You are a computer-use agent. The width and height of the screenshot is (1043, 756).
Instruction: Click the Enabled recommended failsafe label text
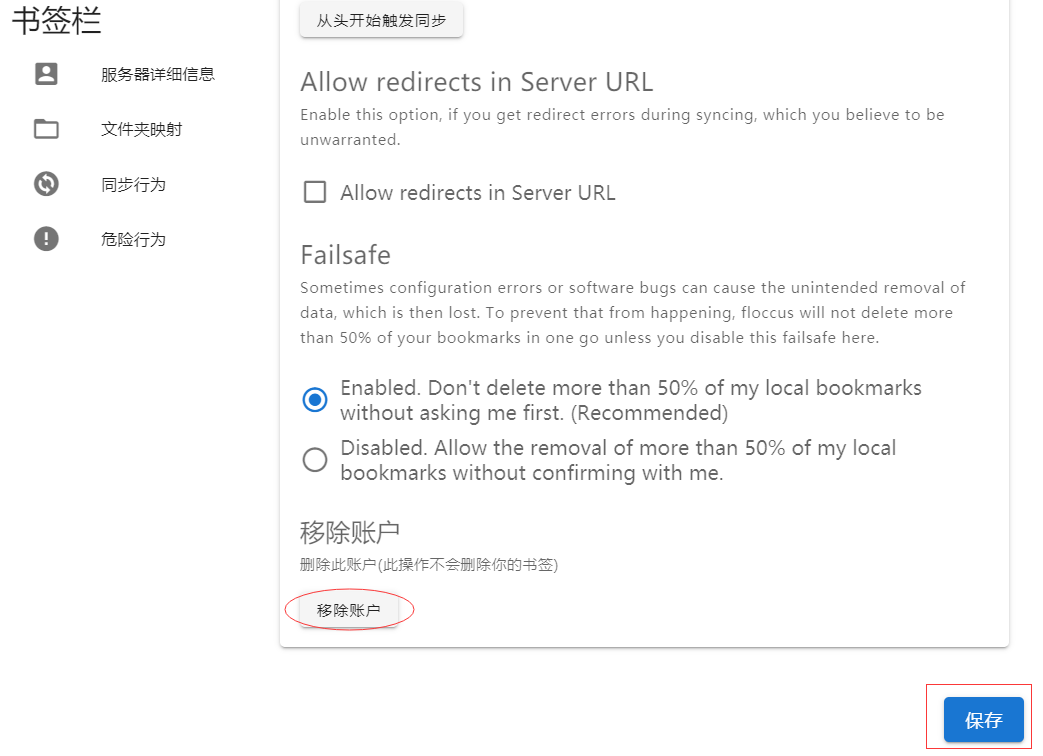631,400
